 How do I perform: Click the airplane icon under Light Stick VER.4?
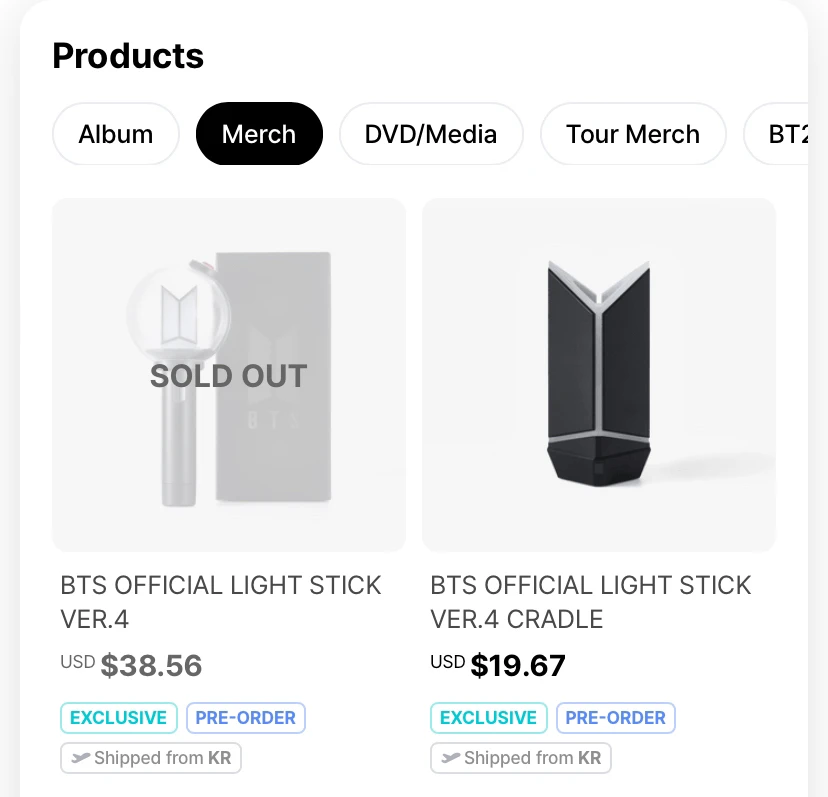click(80, 758)
